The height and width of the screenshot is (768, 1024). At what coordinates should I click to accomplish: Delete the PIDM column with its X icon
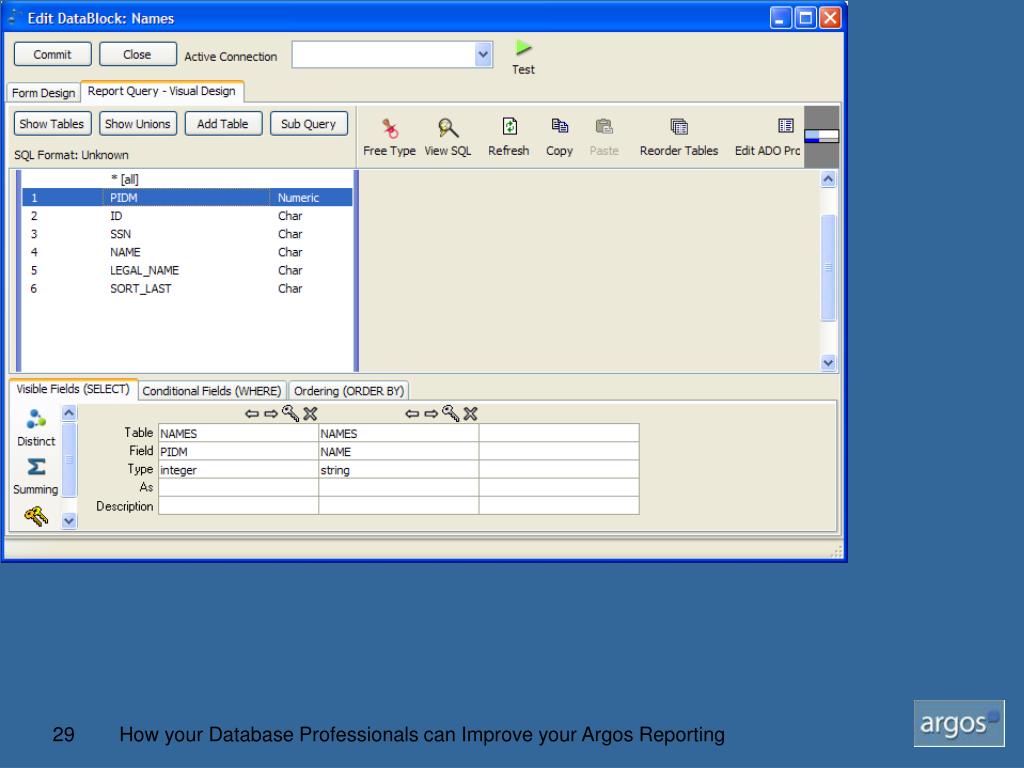click(310, 413)
